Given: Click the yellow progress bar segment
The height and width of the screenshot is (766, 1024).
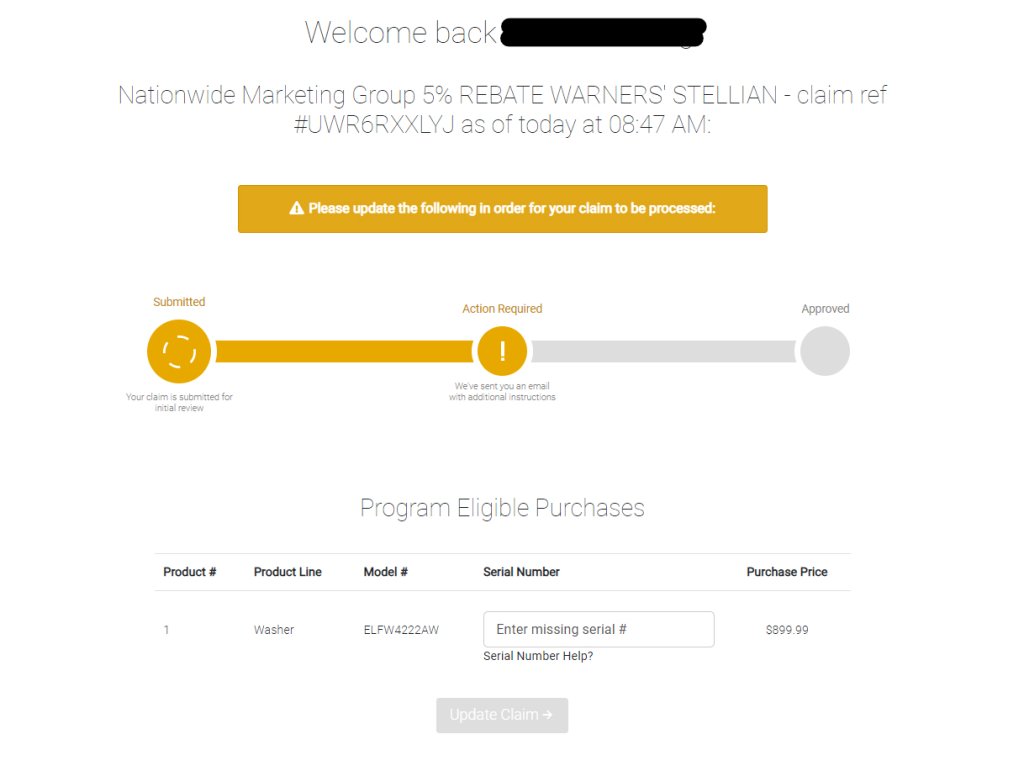Looking at the screenshot, I should [x=344, y=351].
